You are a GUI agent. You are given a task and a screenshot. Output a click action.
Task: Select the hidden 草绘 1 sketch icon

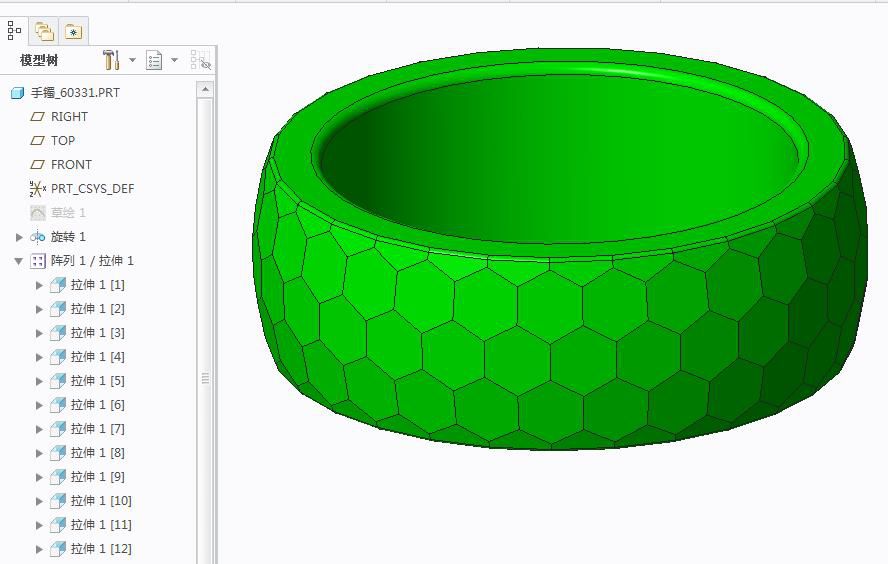(37, 213)
